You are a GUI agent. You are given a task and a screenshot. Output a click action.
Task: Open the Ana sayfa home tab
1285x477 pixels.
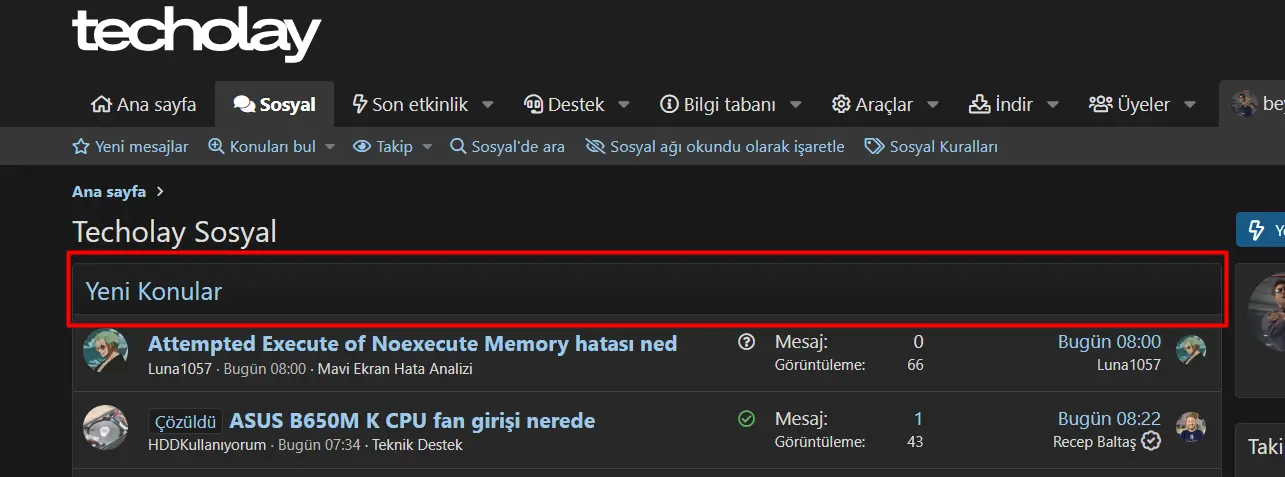click(x=143, y=104)
